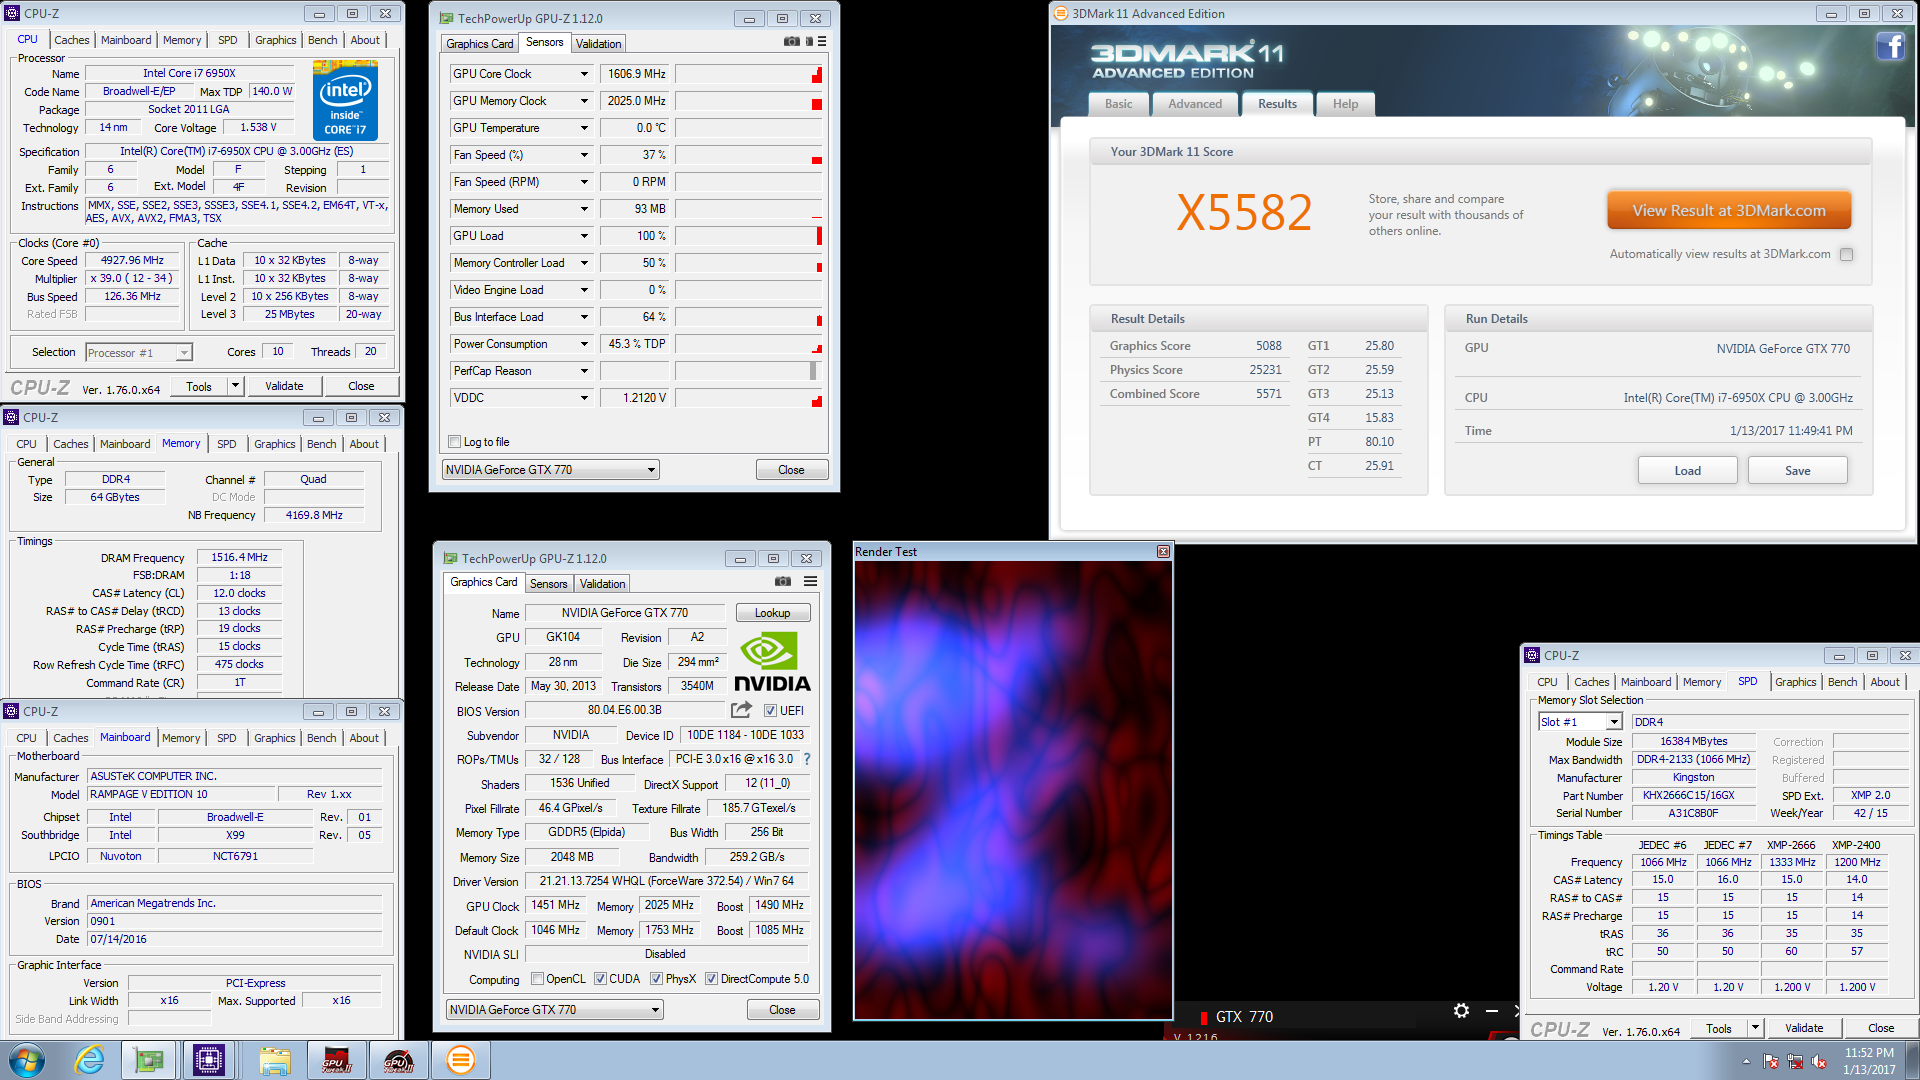1920x1080 pixels.
Task: Click the refresh icon in the GPU-Z Sensors window
Action: (809, 41)
